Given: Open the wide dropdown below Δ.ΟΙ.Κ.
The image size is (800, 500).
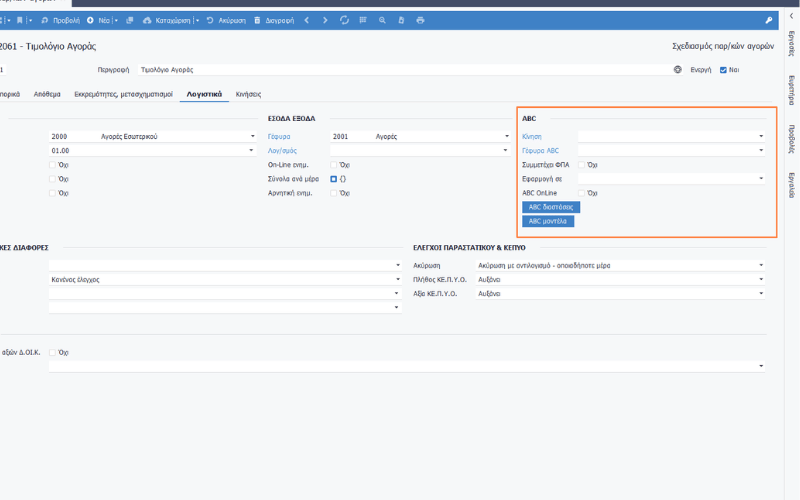Looking at the screenshot, I should (x=761, y=366).
